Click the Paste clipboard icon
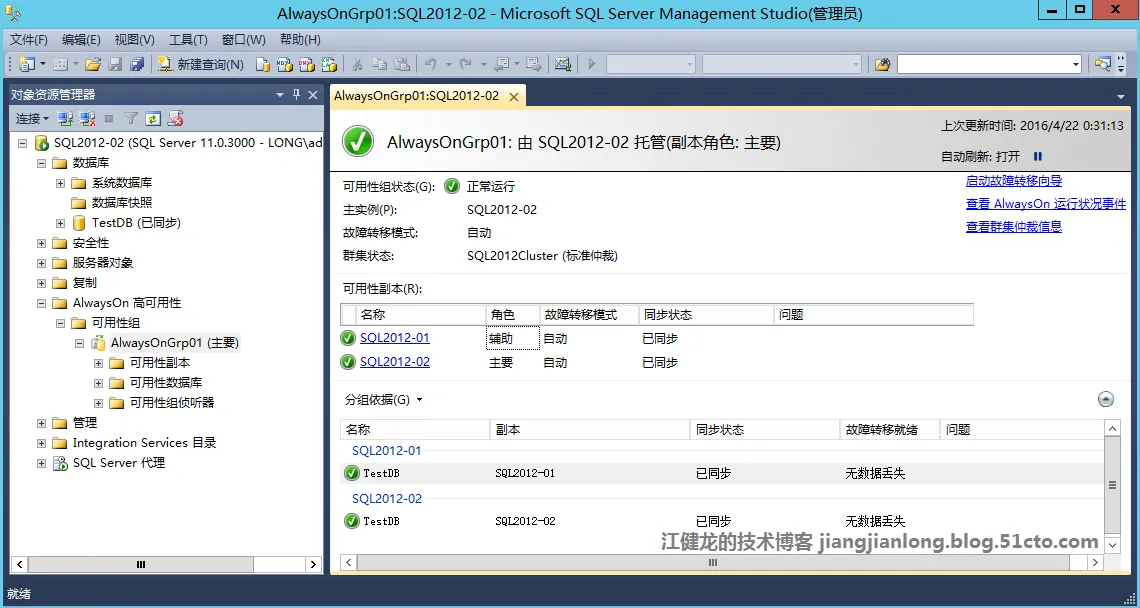This screenshot has height=608, width=1140. [402, 64]
